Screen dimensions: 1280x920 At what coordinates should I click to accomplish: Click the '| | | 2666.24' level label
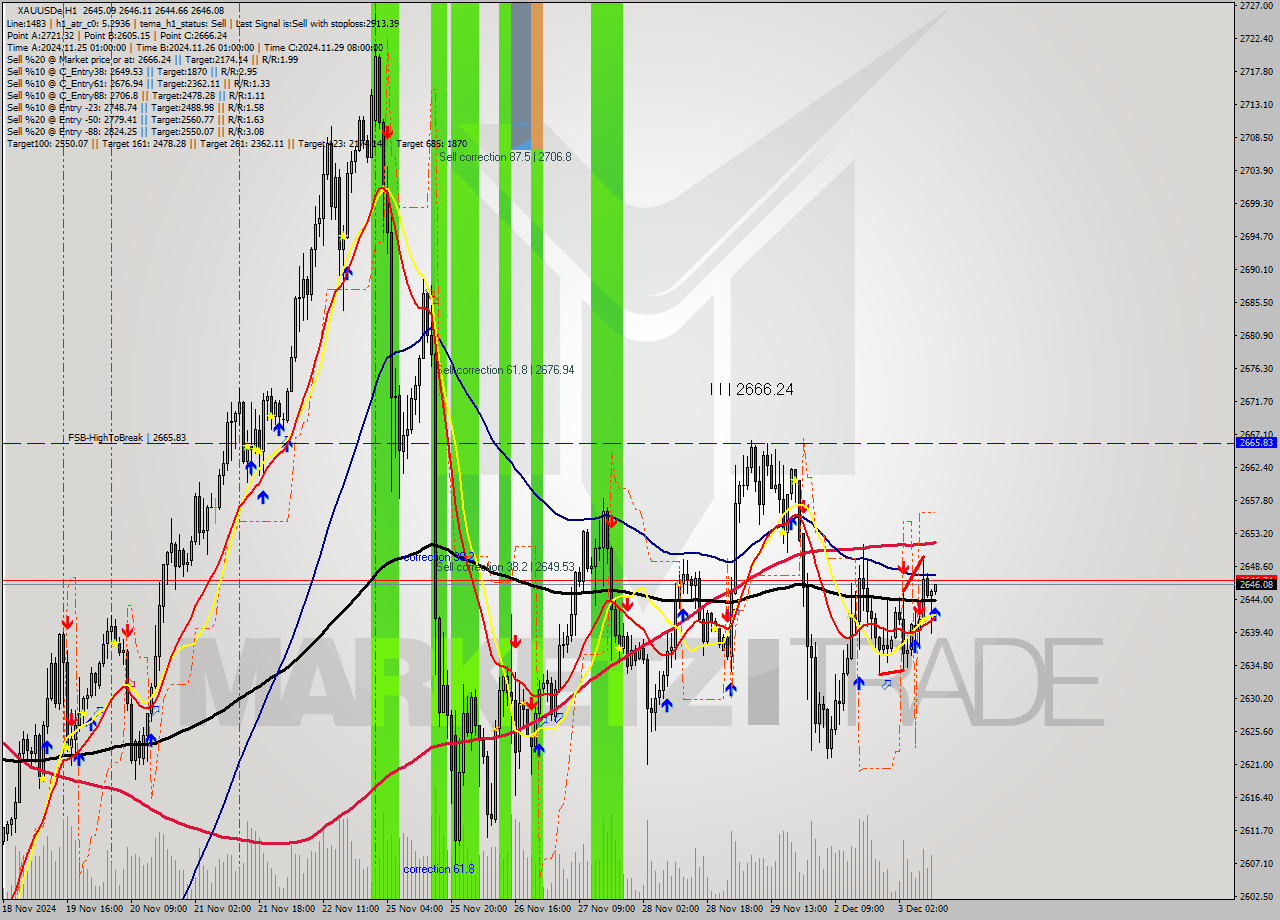pyautogui.click(x=751, y=389)
